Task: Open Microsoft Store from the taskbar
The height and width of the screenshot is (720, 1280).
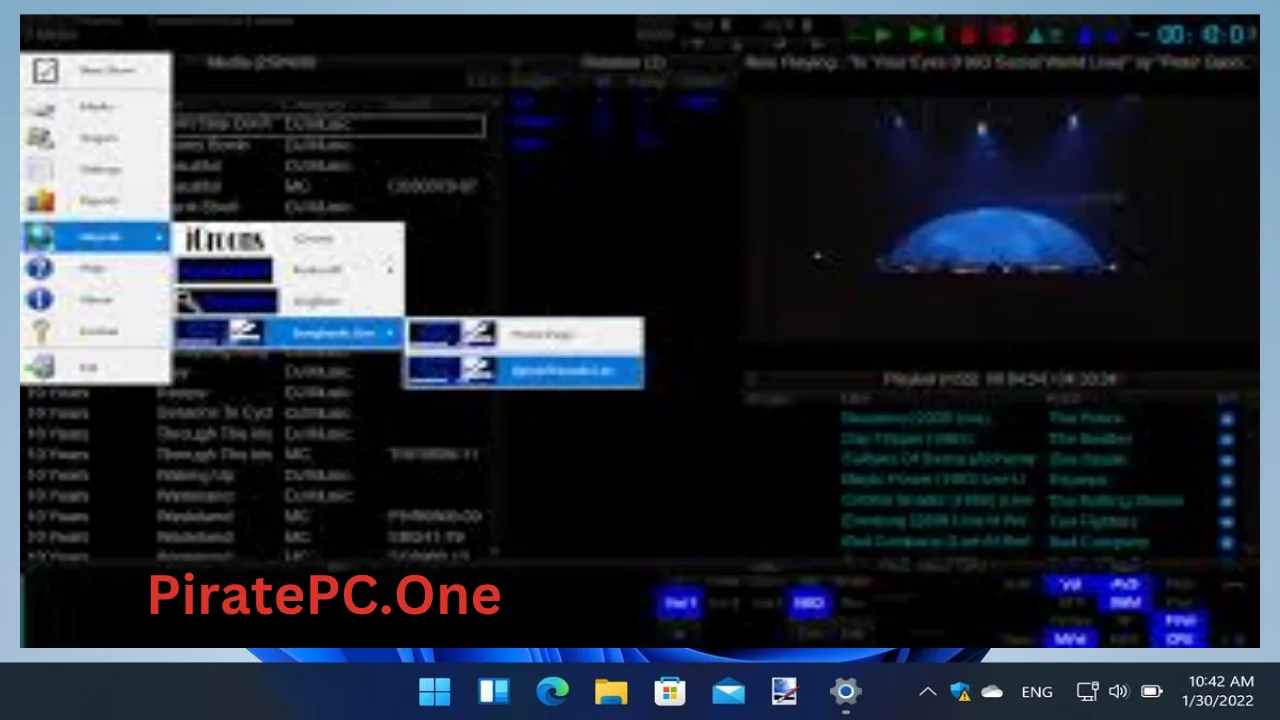Action: click(669, 692)
